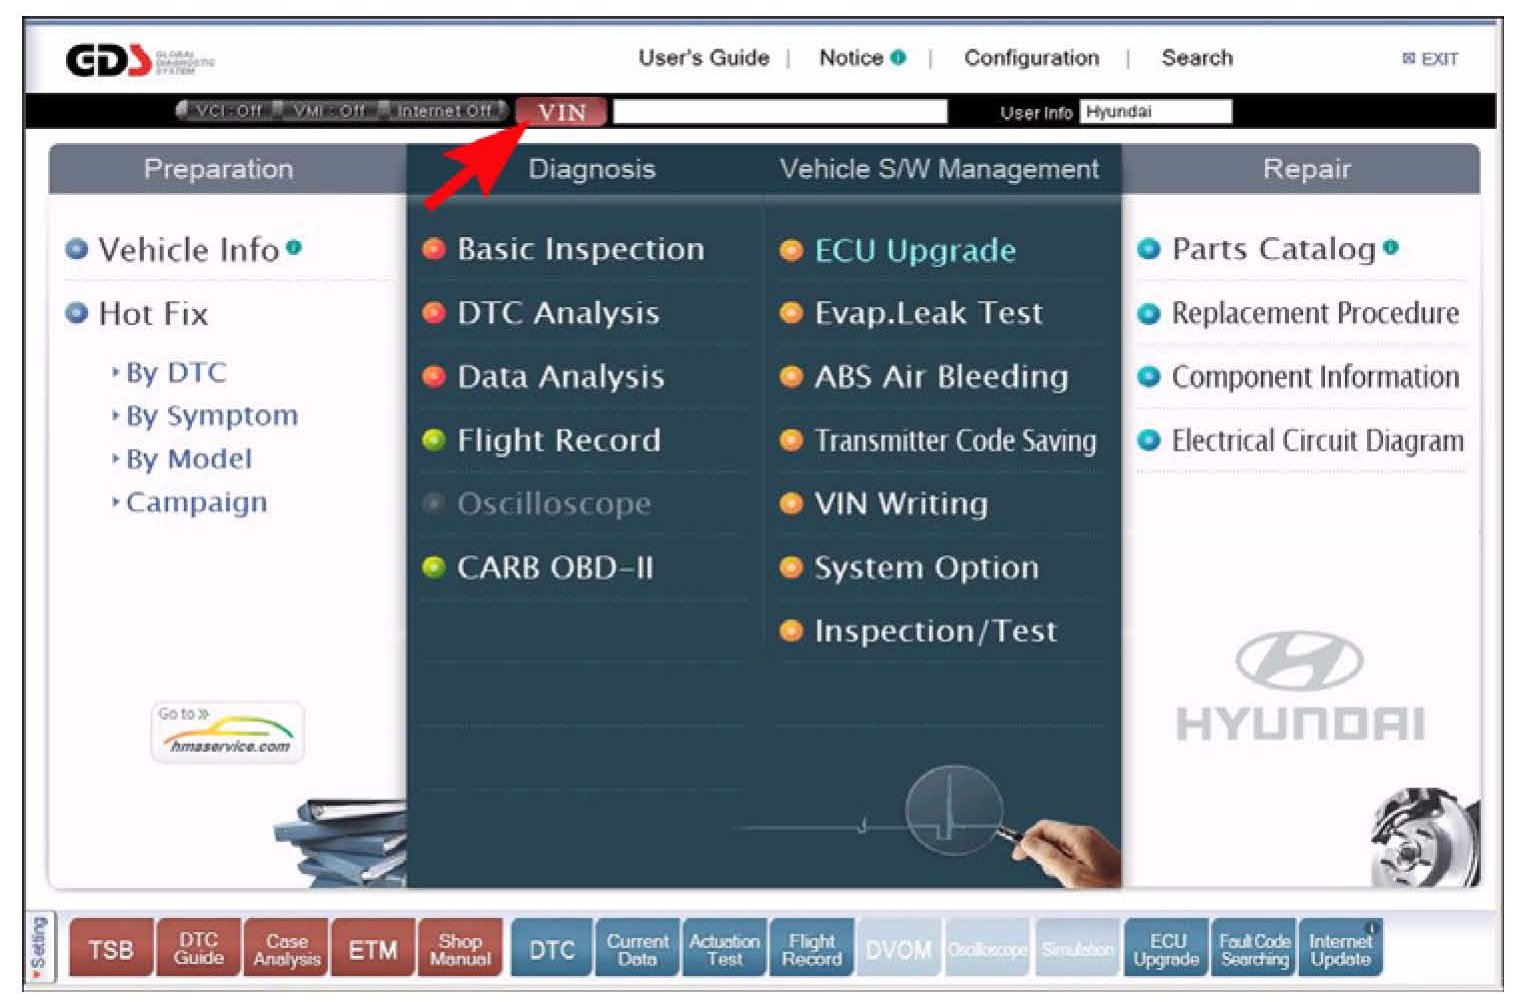Expand the Campaign entry under Hot Fix
Screen dimensions: 1525x1003
pos(196,502)
